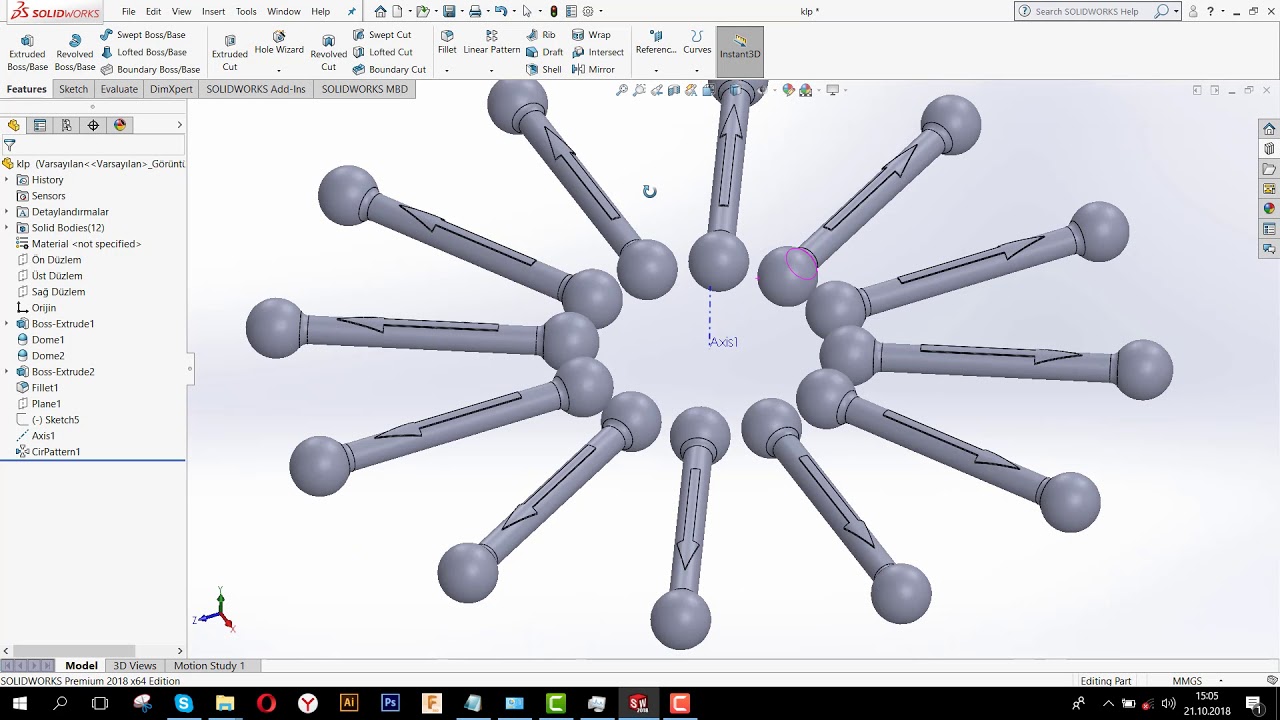Image resolution: width=1280 pixels, height=720 pixels.
Task: Open the Curves tool
Action: pyautogui.click(x=697, y=43)
